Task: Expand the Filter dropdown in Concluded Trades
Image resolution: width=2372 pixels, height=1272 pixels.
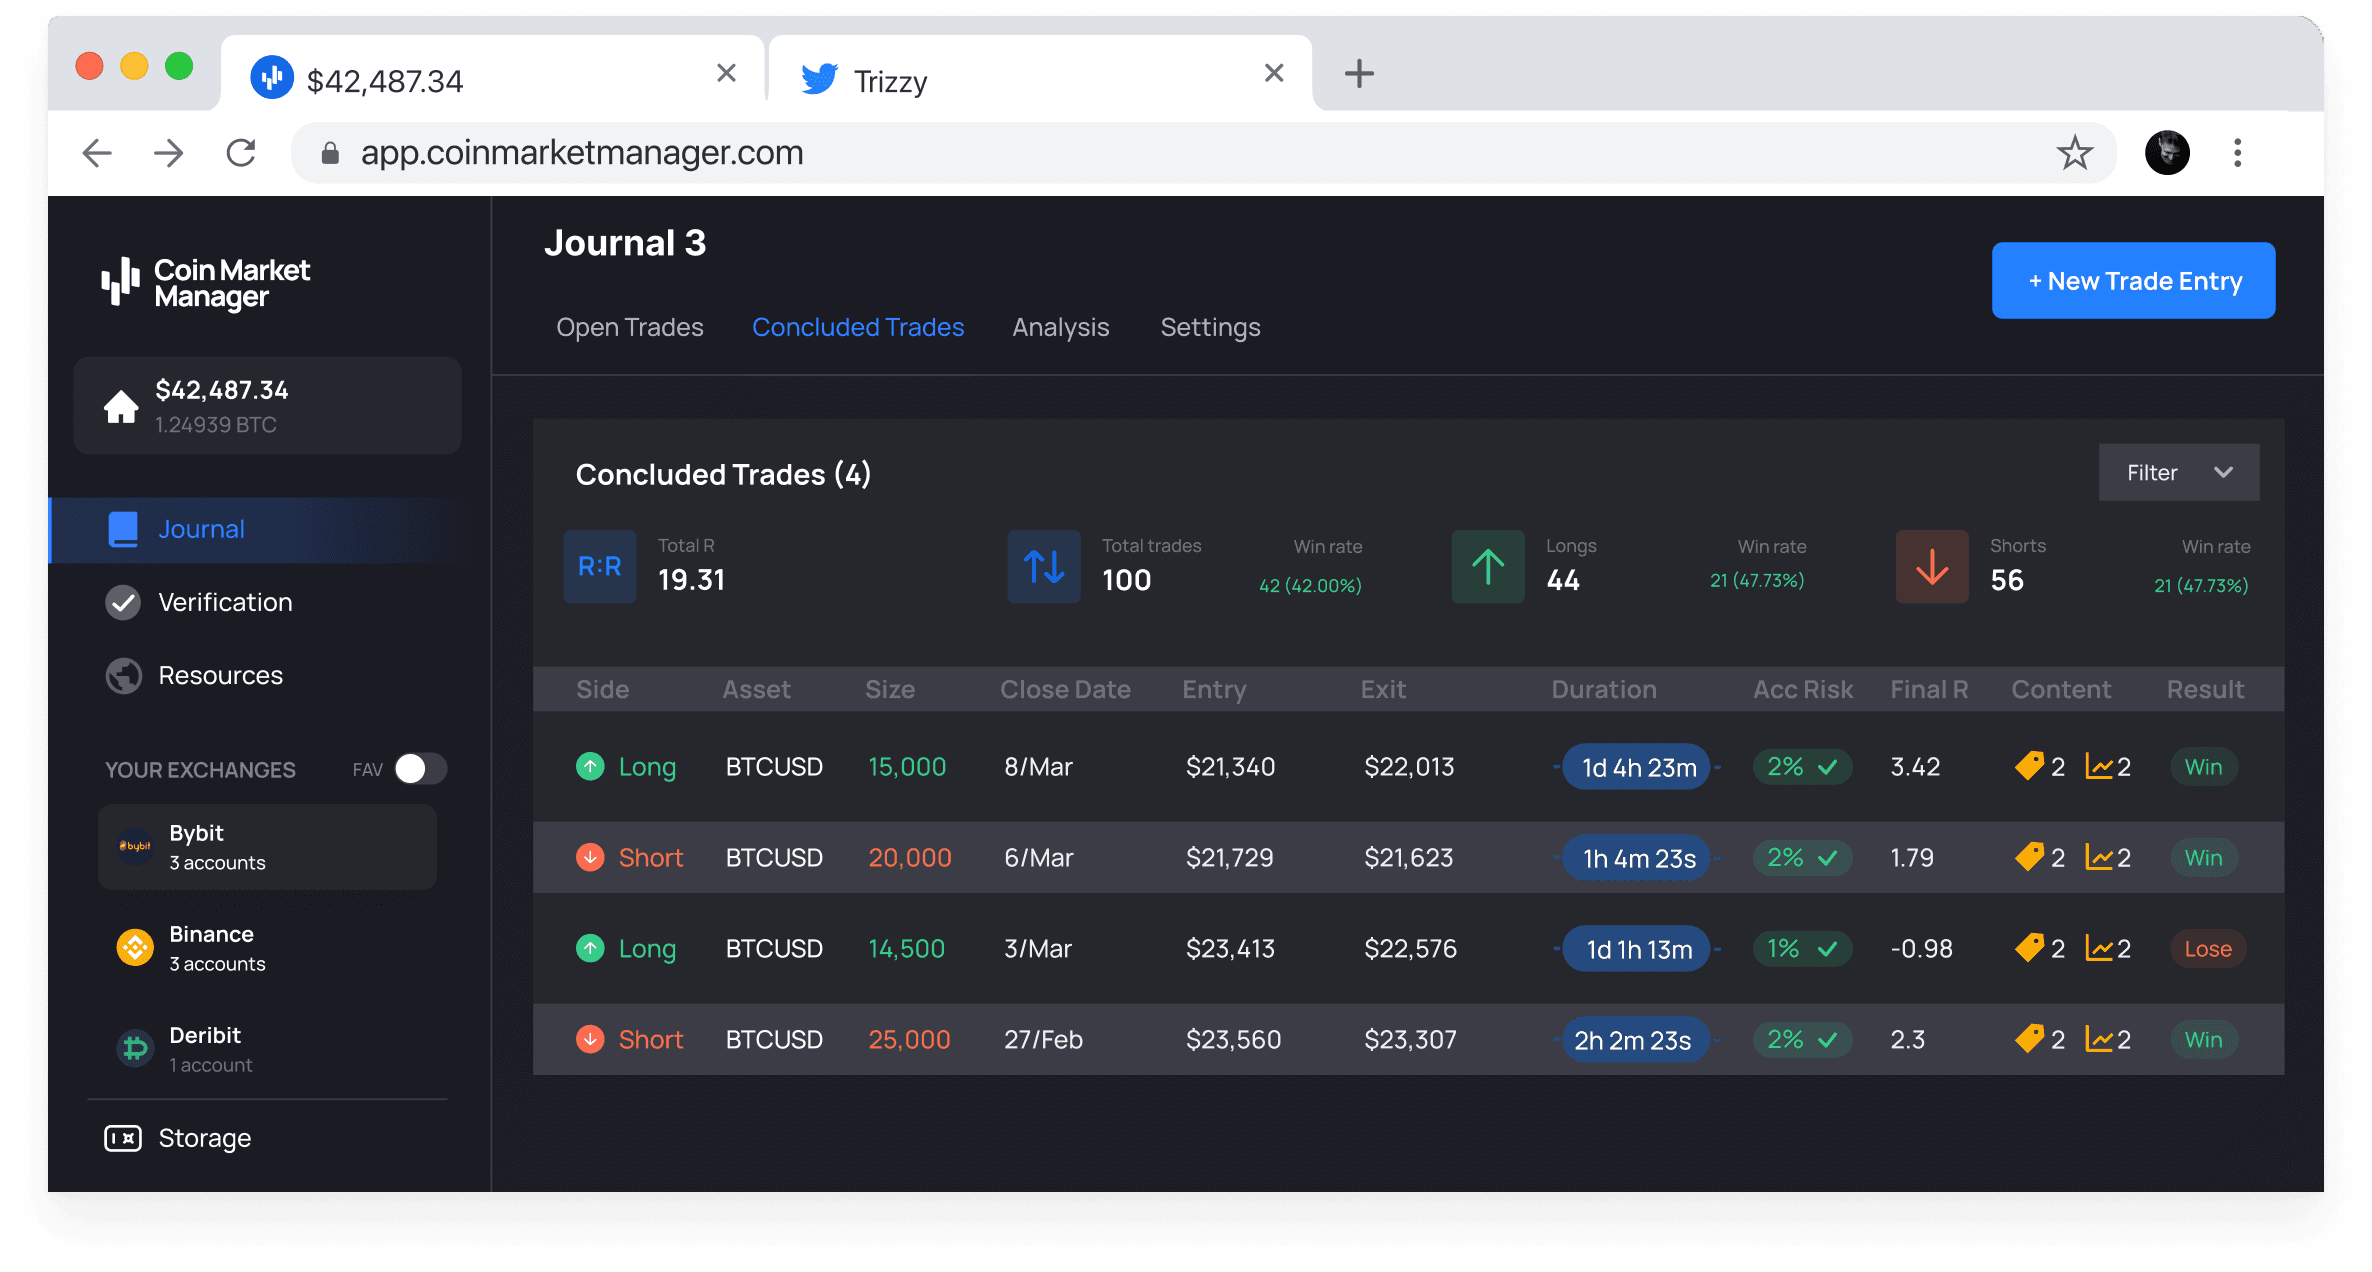Action: coord(2177,474)
